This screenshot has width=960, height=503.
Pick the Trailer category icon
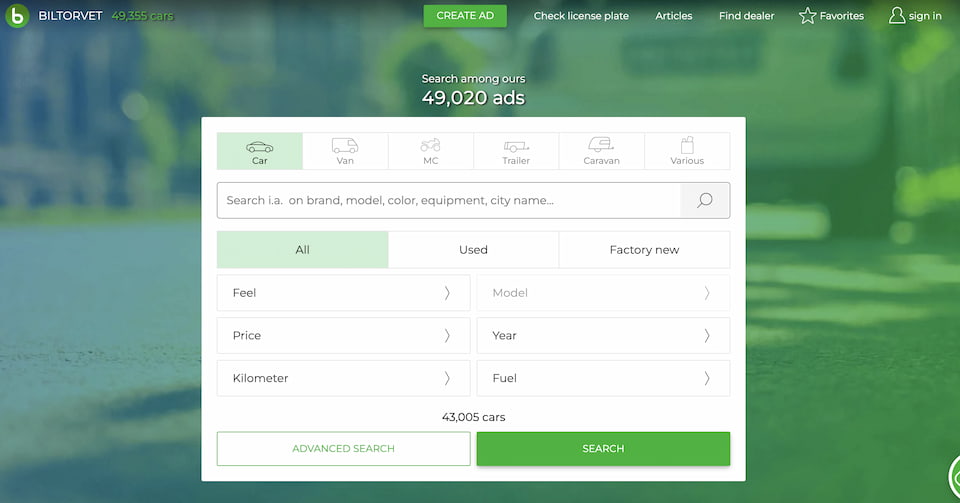(x=516, y=147)
